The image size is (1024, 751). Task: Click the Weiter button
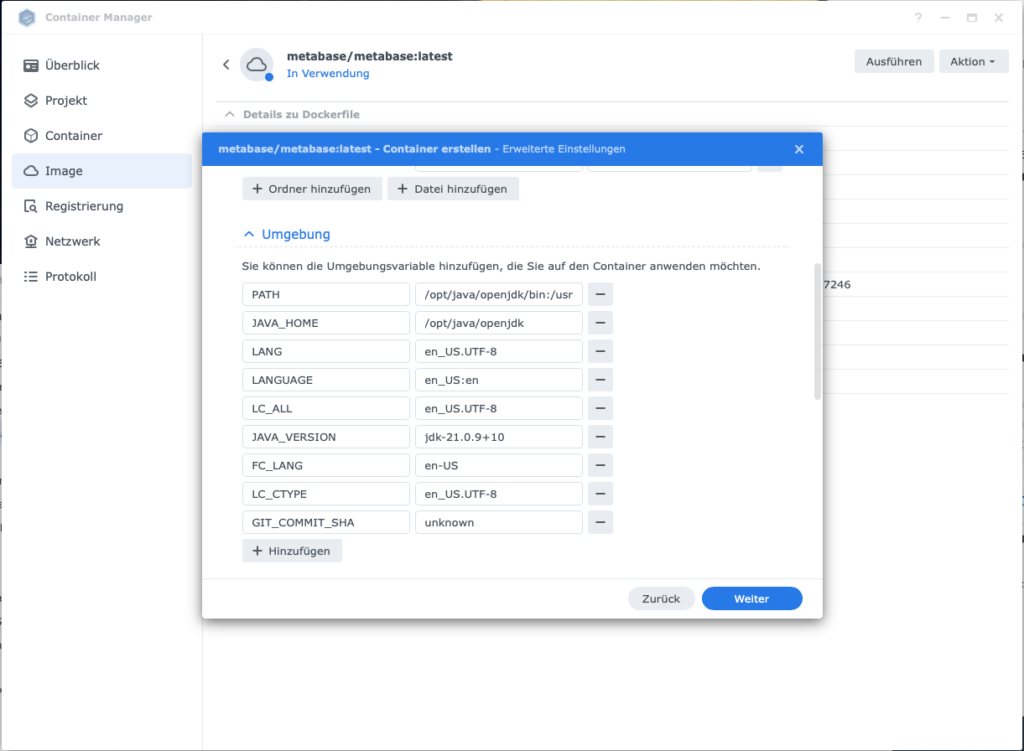point(751,599)
